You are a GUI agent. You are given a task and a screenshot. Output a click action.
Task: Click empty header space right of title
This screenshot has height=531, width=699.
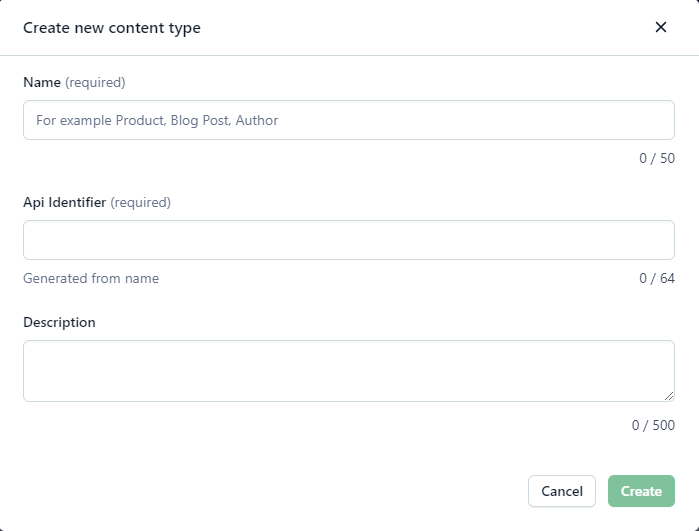420,28
